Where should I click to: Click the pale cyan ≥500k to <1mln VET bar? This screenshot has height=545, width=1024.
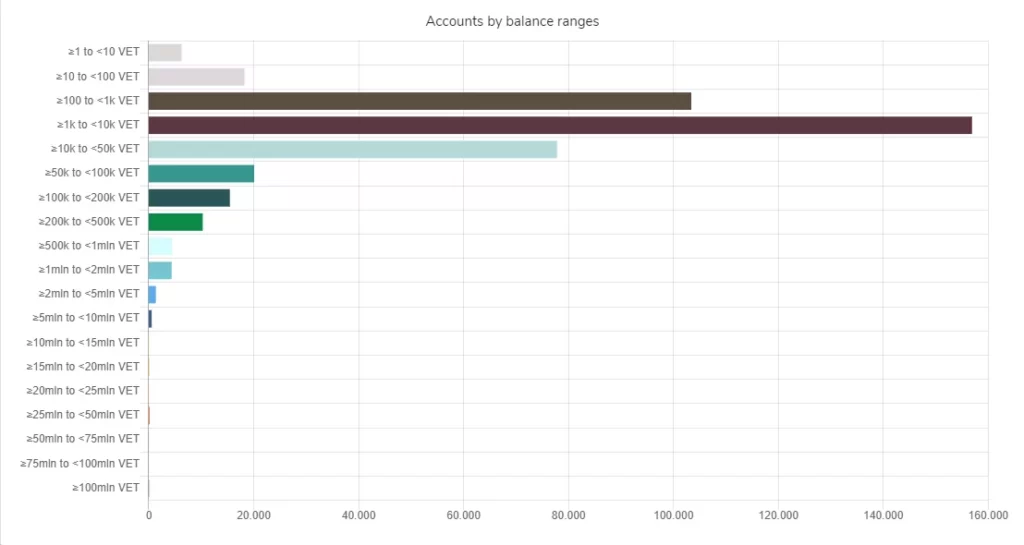160,246
